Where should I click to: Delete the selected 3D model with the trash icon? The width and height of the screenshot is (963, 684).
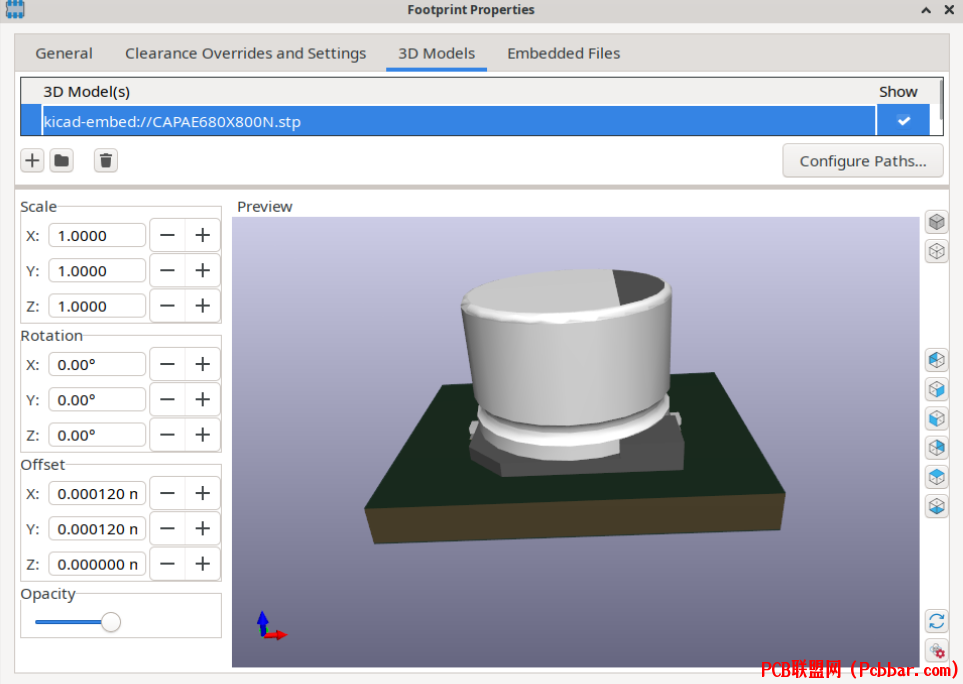point(106,161)
